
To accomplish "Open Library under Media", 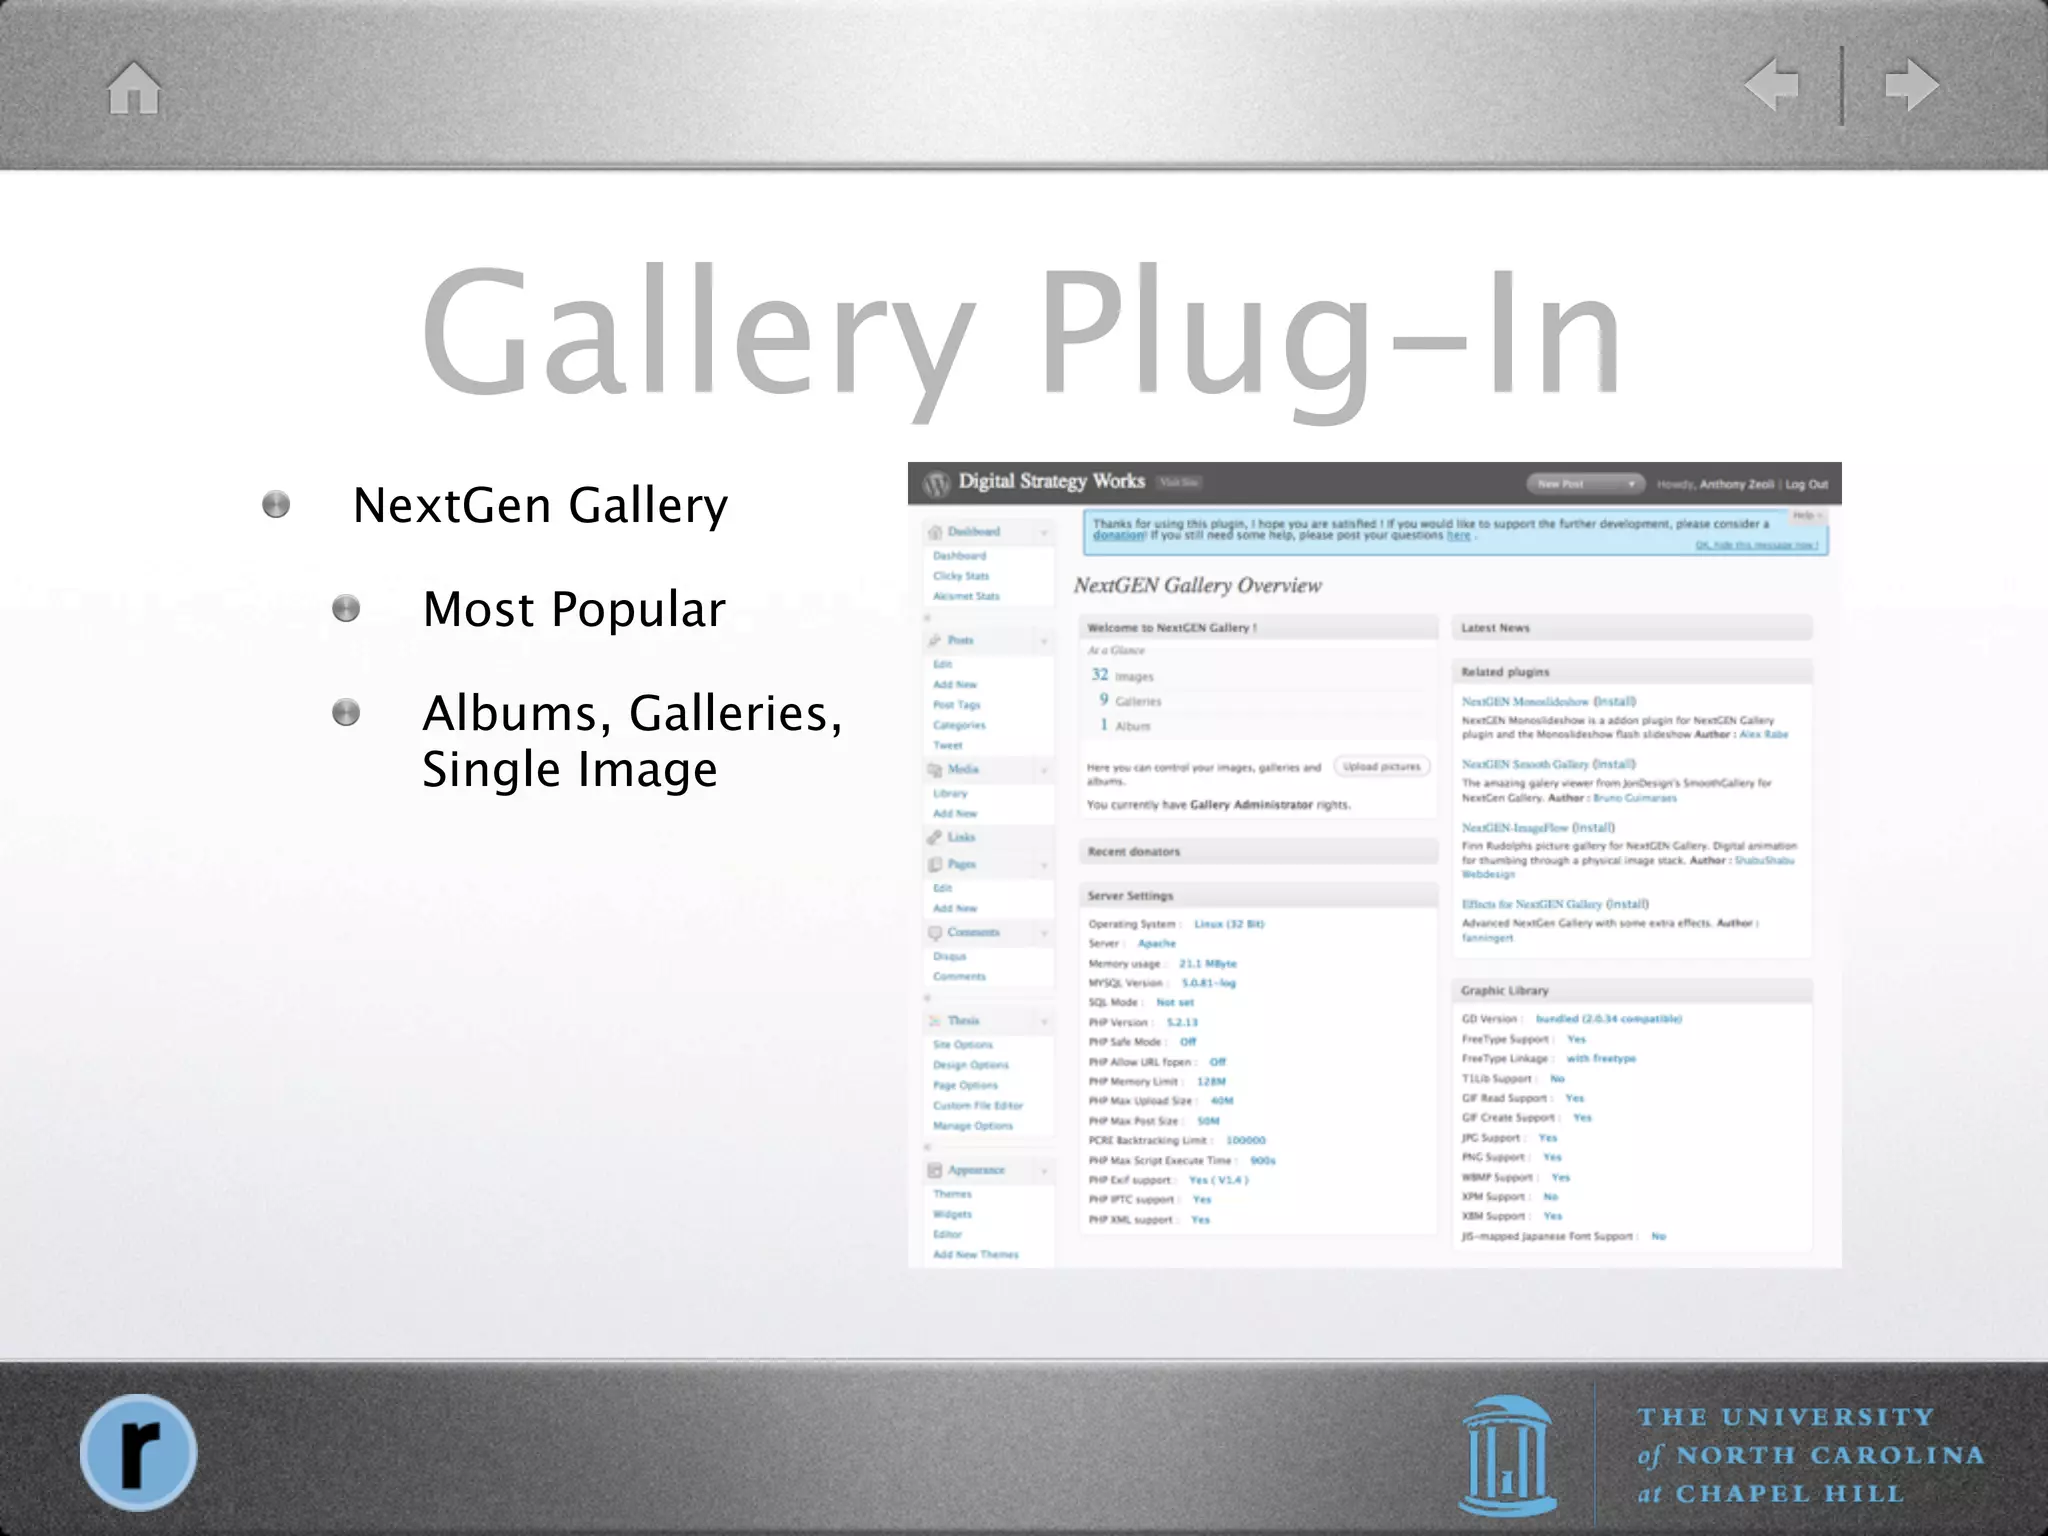I will [950, 793].
